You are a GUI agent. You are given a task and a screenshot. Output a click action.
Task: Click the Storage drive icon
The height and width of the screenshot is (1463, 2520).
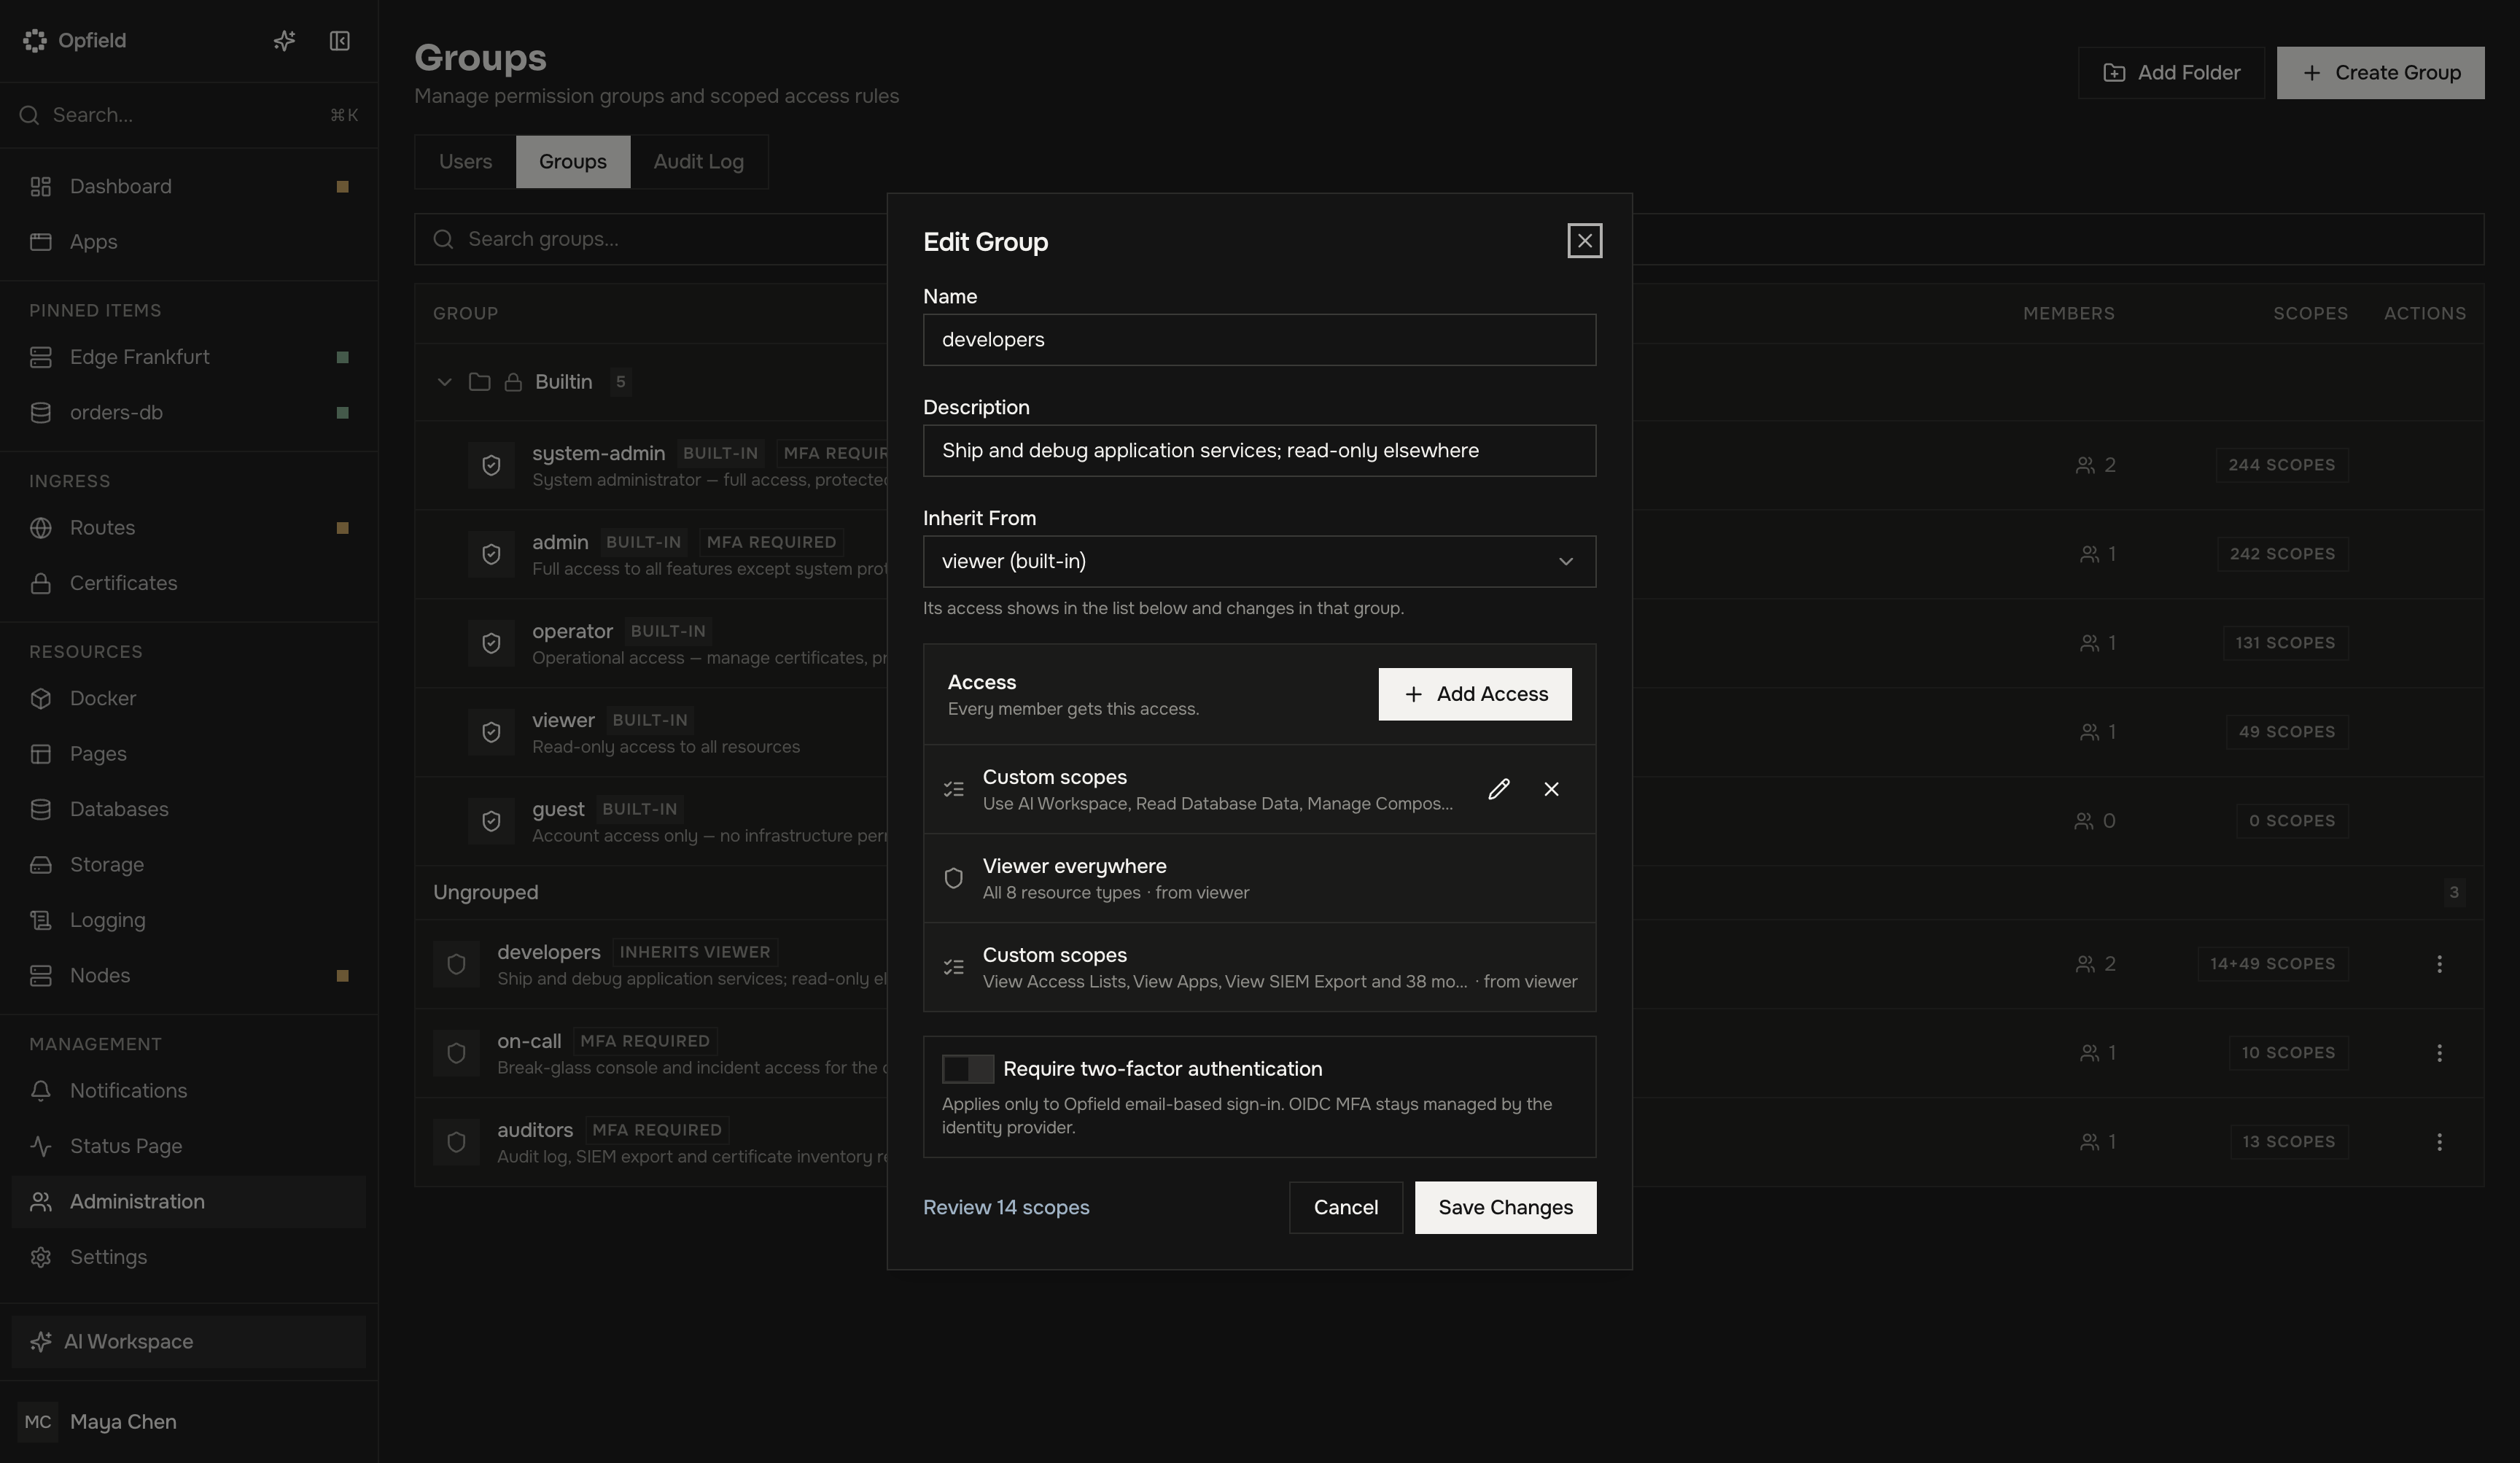[x=41, y=864]
